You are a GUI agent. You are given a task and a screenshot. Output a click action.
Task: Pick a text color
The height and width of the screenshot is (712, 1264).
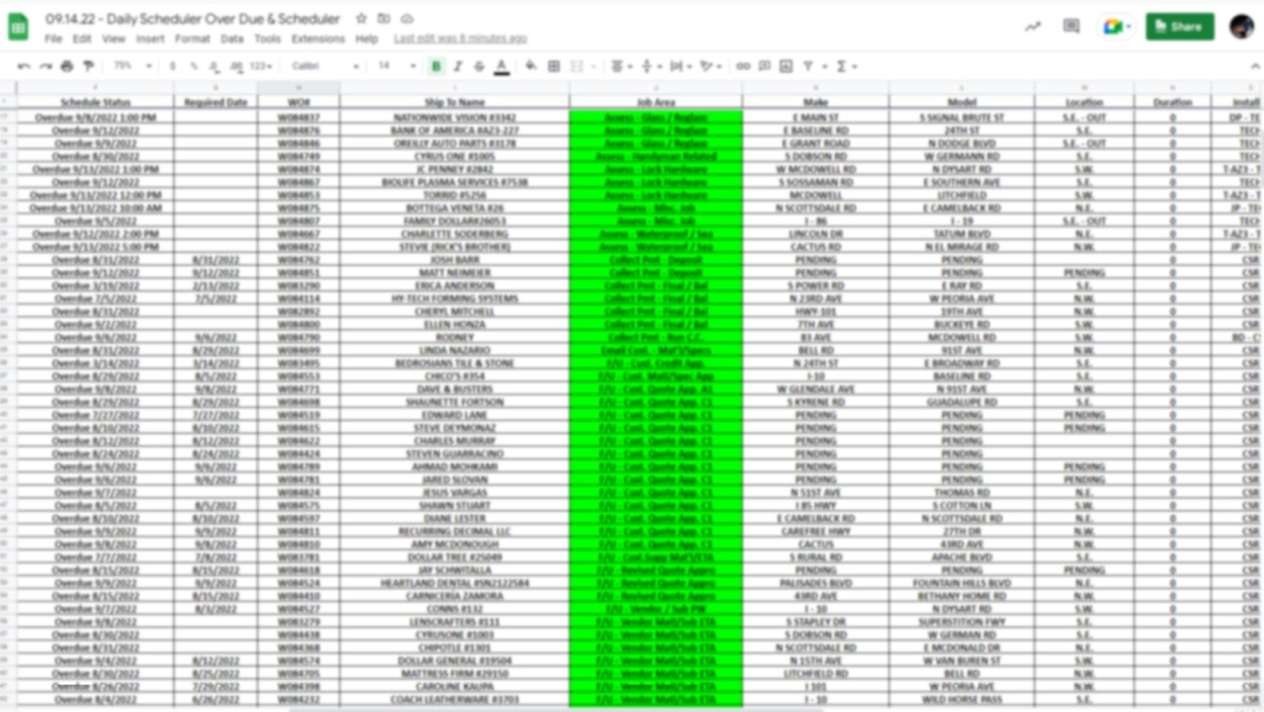click(x=502, y=66)
